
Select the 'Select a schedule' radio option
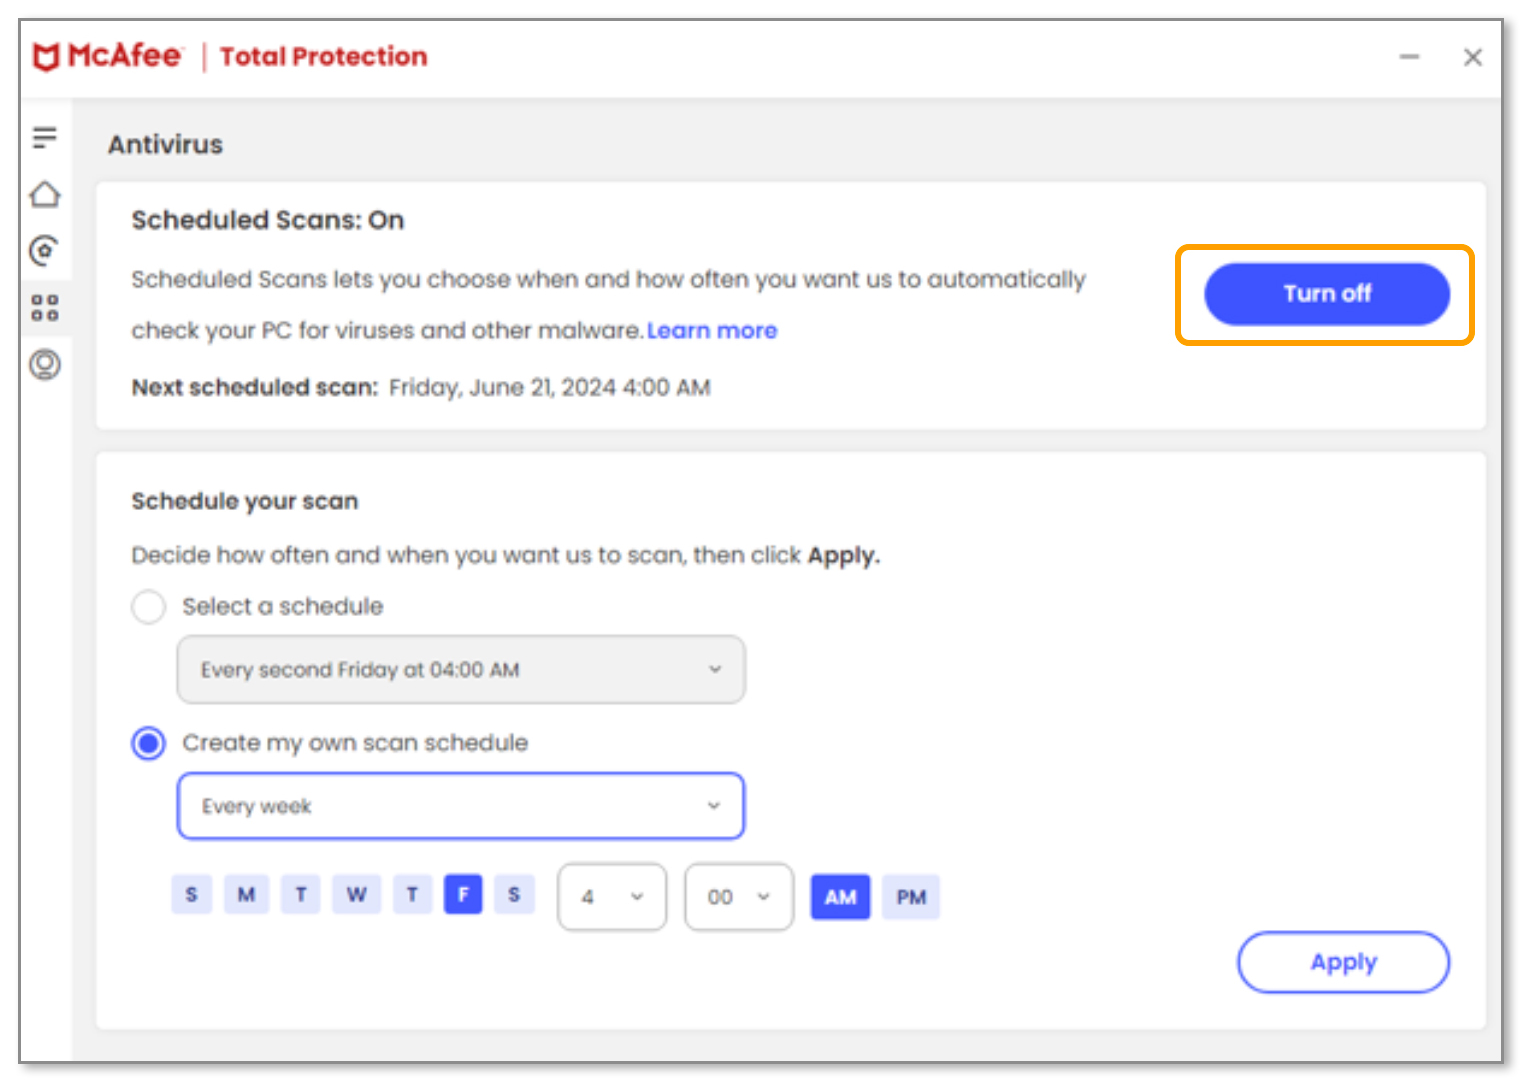149,607
